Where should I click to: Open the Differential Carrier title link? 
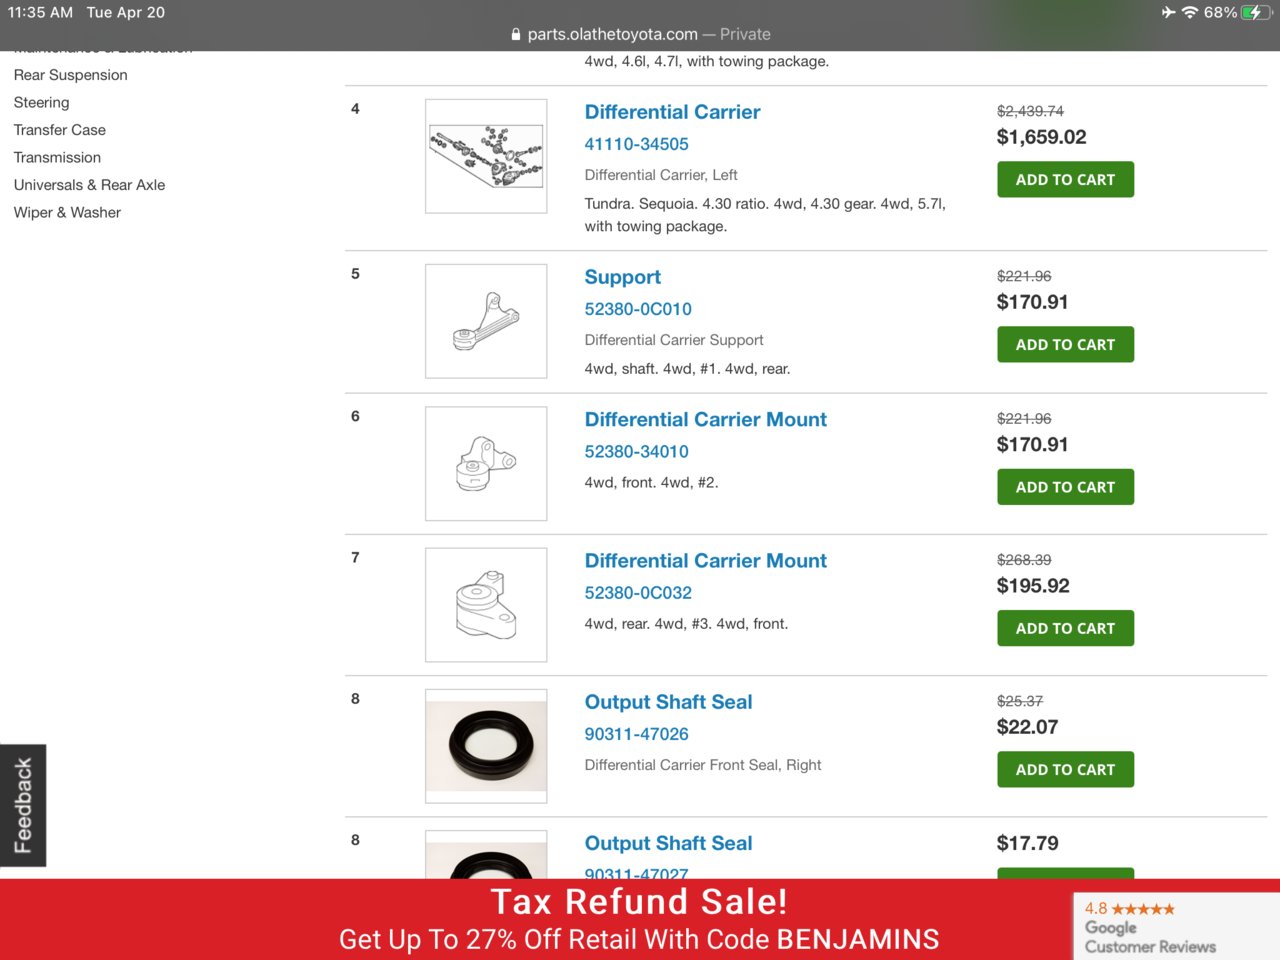(x=672, y=112)
